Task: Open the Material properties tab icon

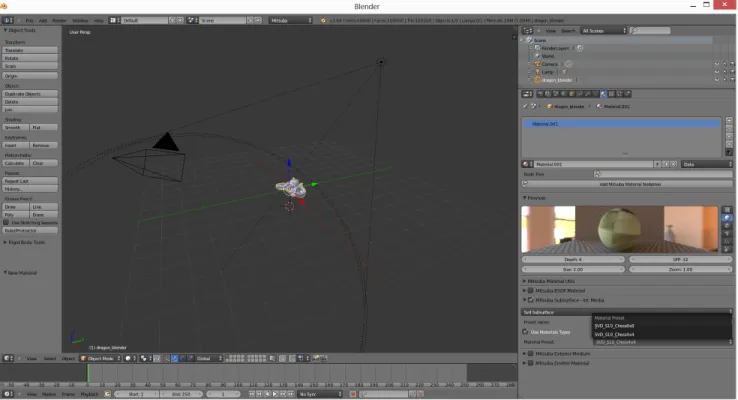Action: pyautogui.click(x=603, y=94)
